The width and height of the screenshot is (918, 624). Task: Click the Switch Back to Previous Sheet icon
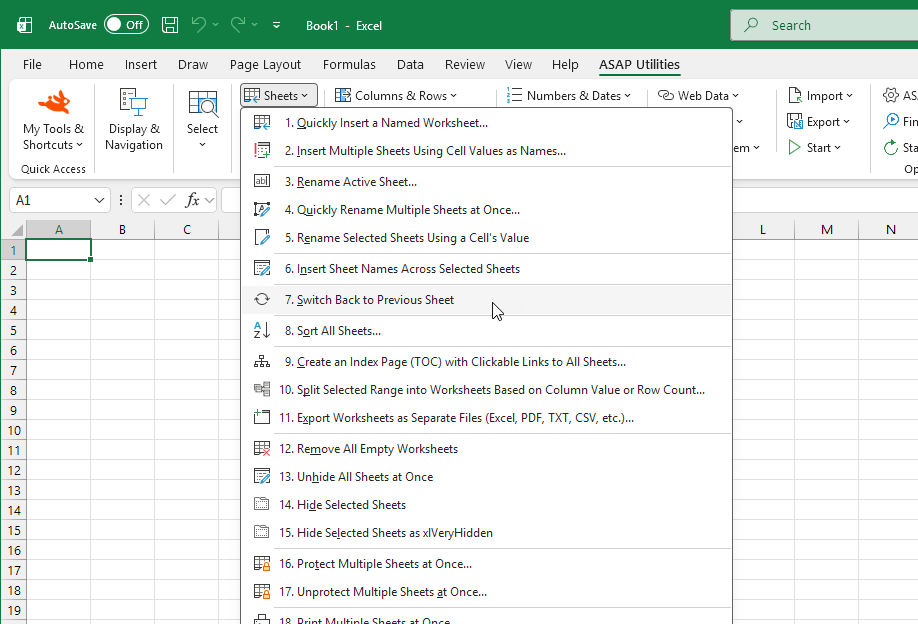261,299
